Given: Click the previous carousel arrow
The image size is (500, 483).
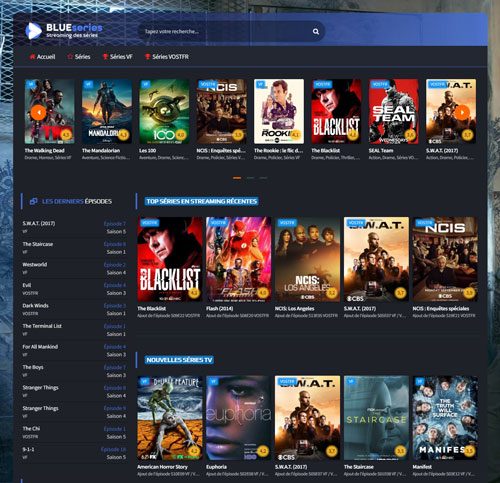Looking at the screenshot, I should point(39,112).
